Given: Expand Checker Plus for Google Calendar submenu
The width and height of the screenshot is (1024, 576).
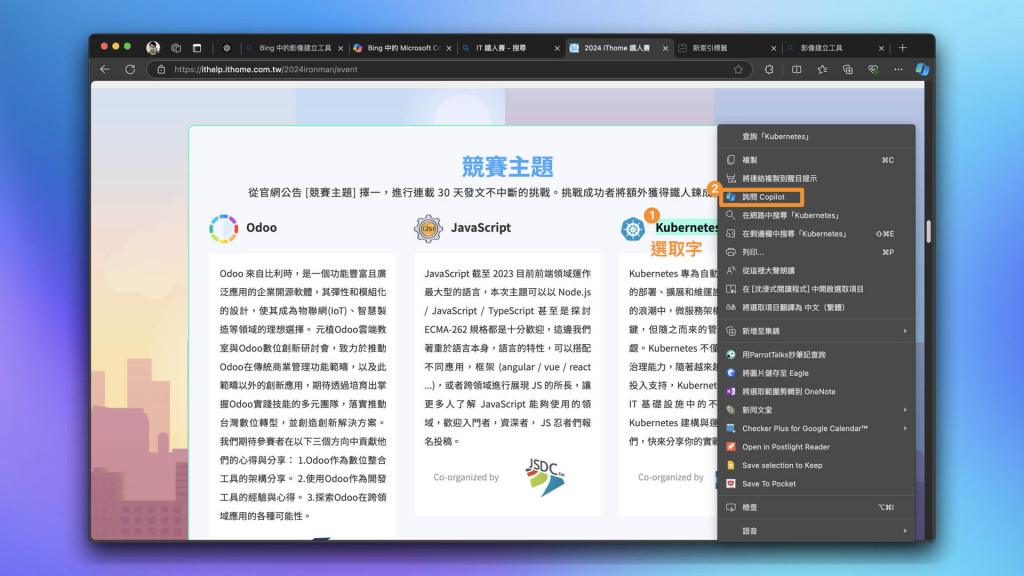Looking at the screenshot, I should [x=816, y=428].
